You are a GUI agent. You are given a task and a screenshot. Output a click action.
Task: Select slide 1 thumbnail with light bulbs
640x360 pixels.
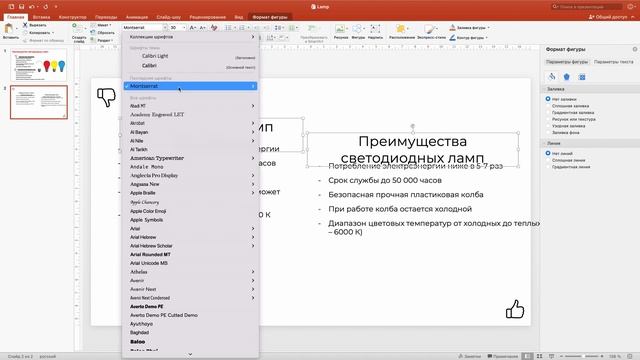pos(39,64)
